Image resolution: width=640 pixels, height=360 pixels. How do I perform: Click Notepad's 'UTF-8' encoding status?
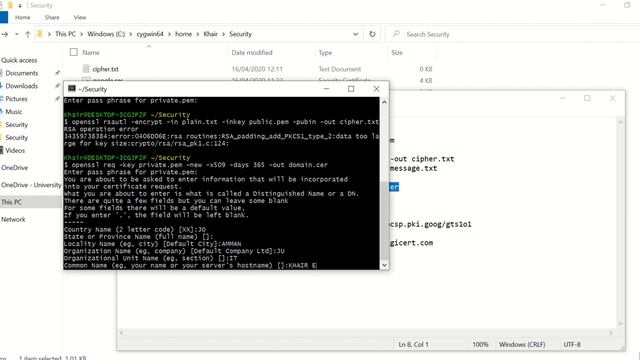point(572,344)
